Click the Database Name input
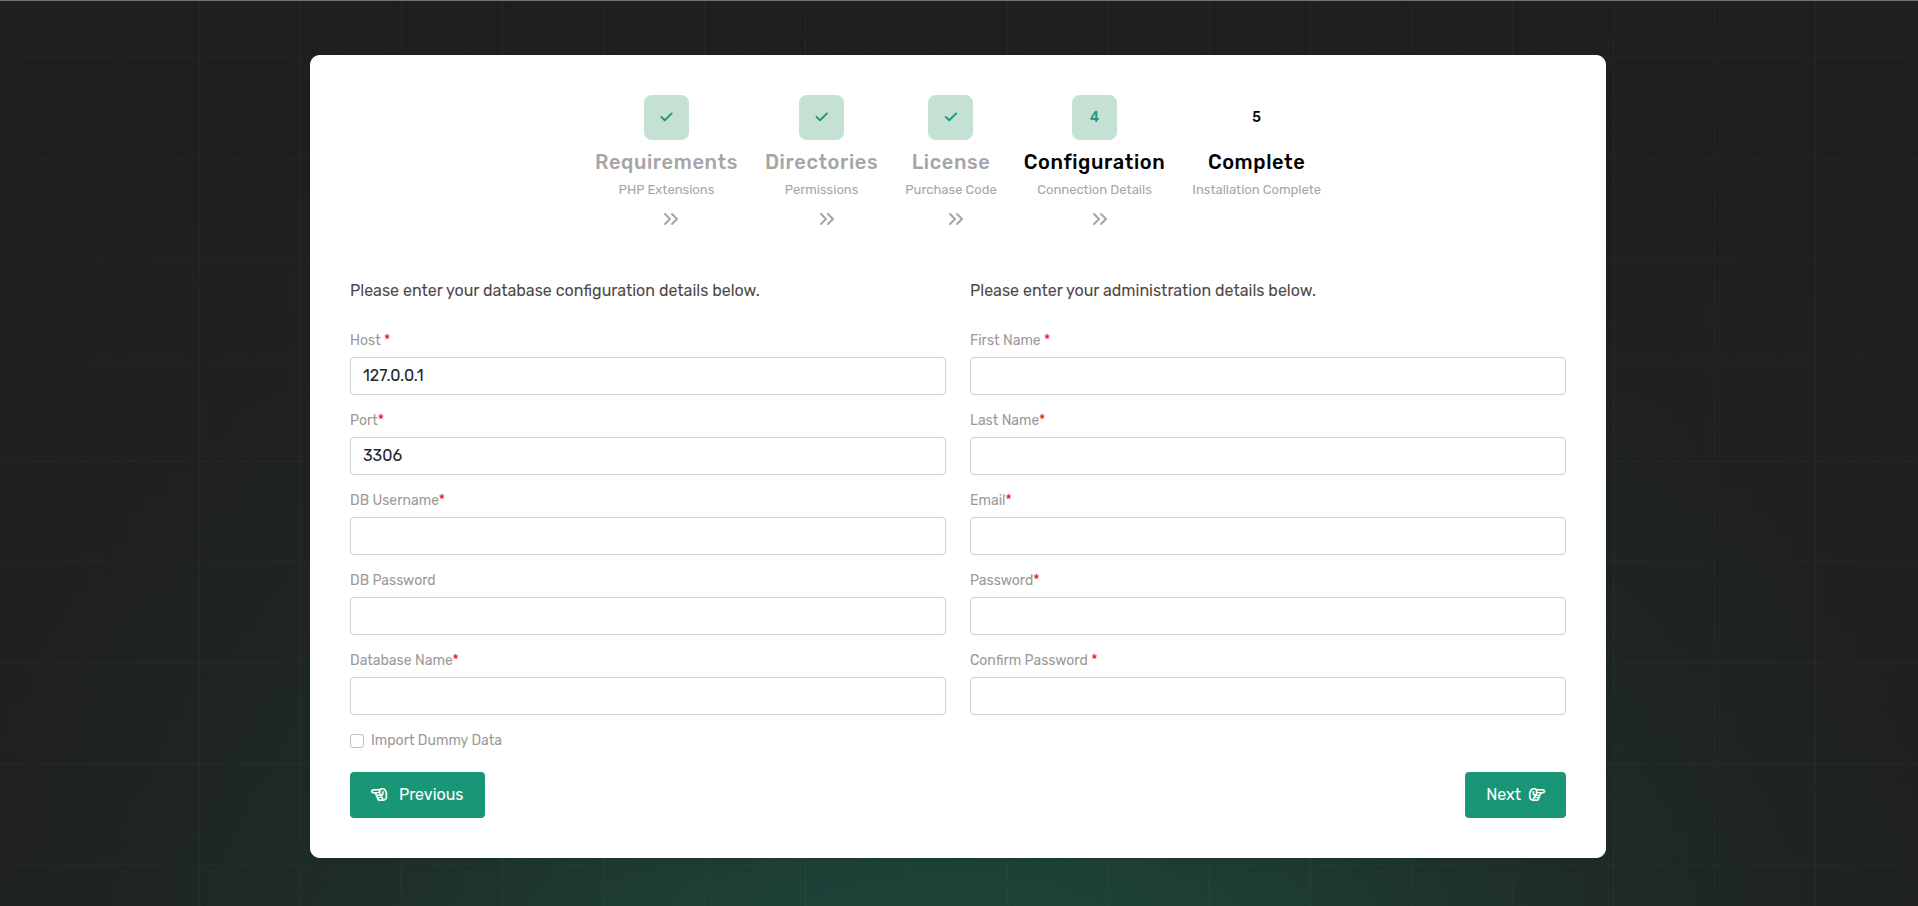1918x906 pixels. click(647, 696)
